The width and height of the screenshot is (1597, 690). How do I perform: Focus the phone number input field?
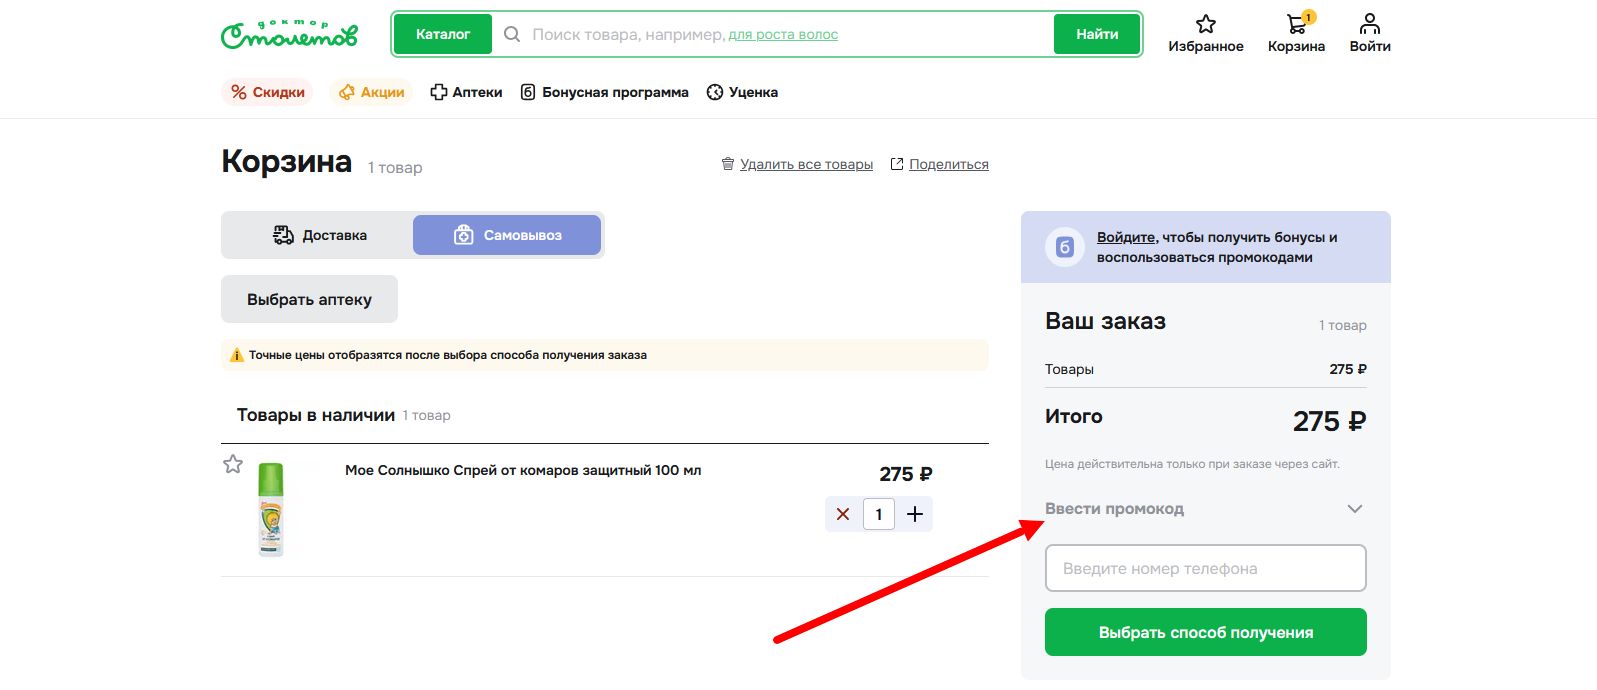point(1205,568)
